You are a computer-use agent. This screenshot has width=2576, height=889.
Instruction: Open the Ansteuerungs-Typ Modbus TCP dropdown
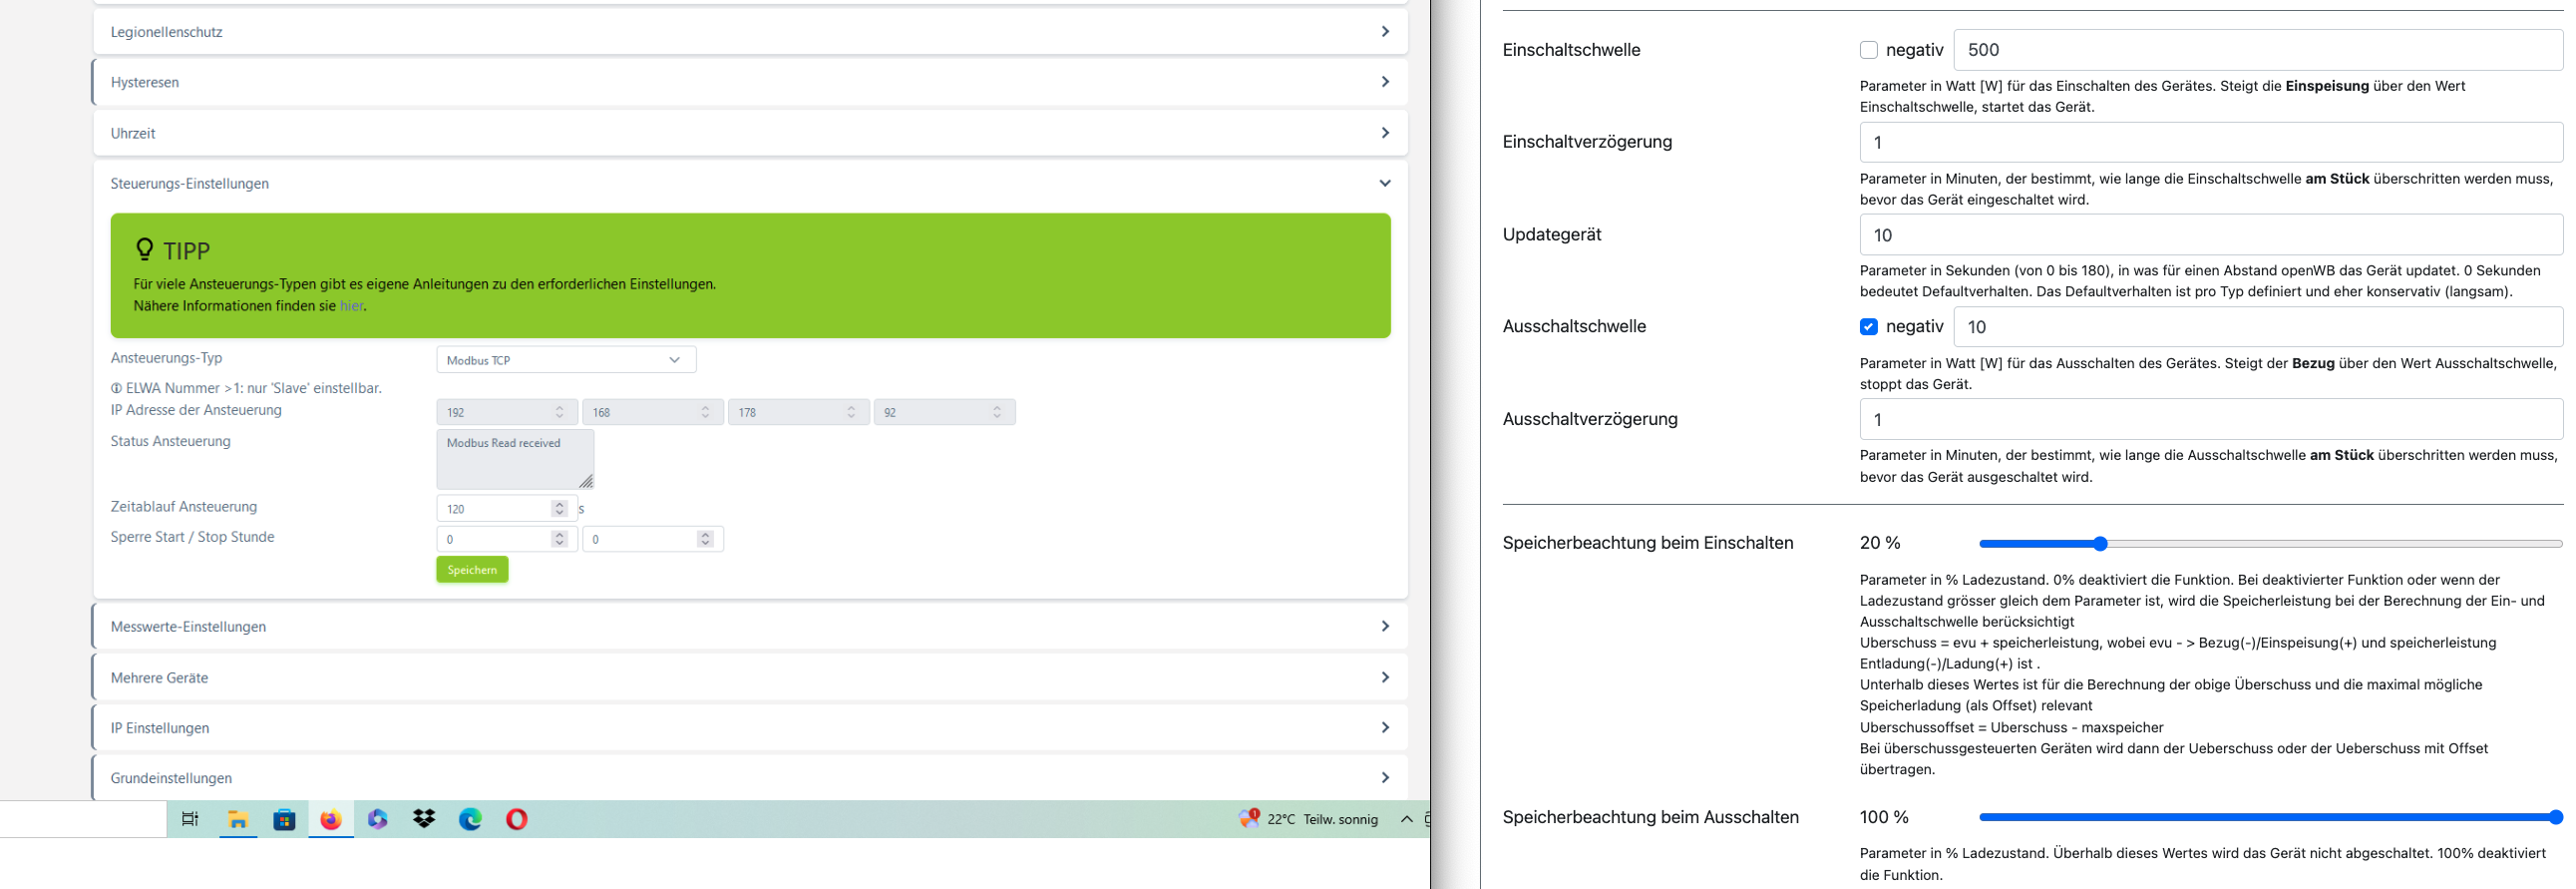tap(566, 360)
